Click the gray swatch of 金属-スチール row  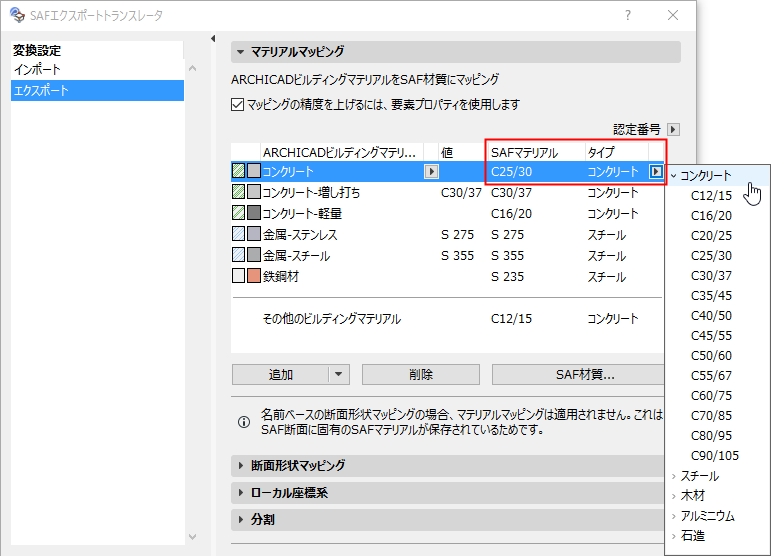[x=254, y=255]
